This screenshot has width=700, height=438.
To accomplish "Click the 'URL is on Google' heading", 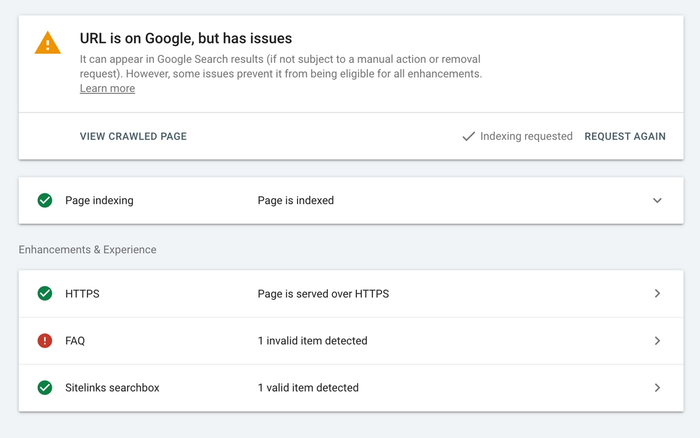I will [x=186, y=39].
